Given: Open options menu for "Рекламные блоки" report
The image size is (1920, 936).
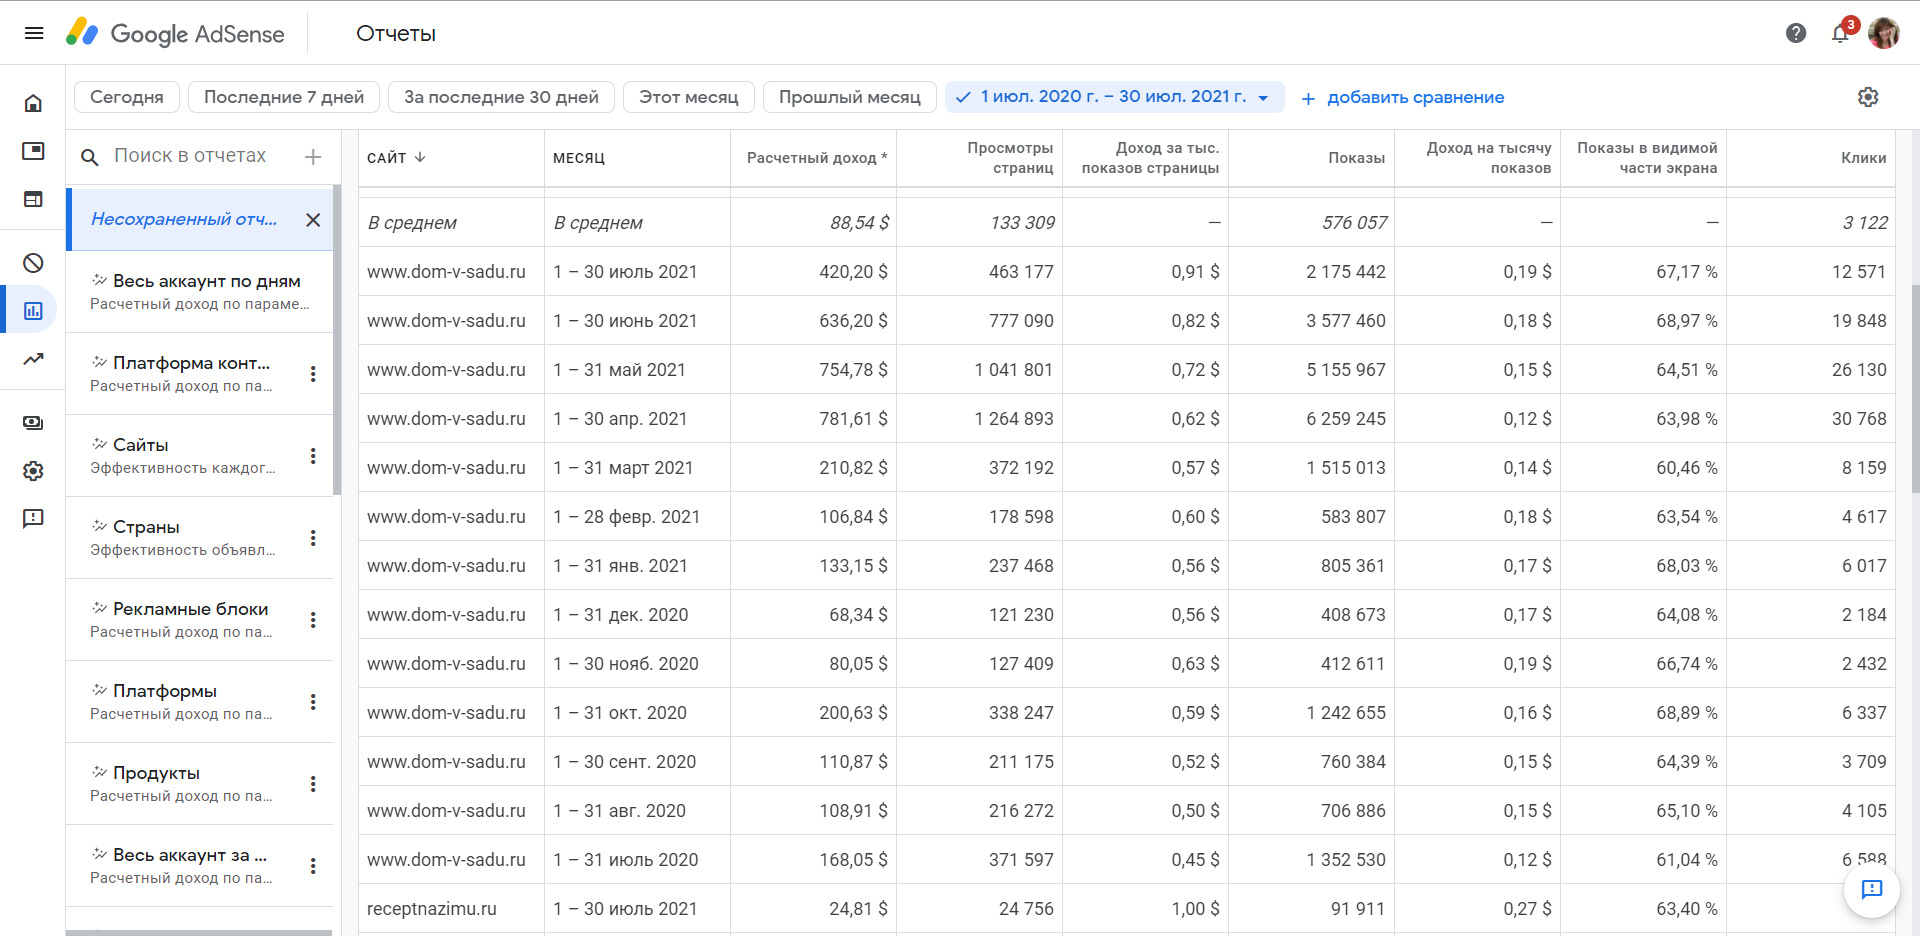Looking at the screenshot, I should point(313,620).
